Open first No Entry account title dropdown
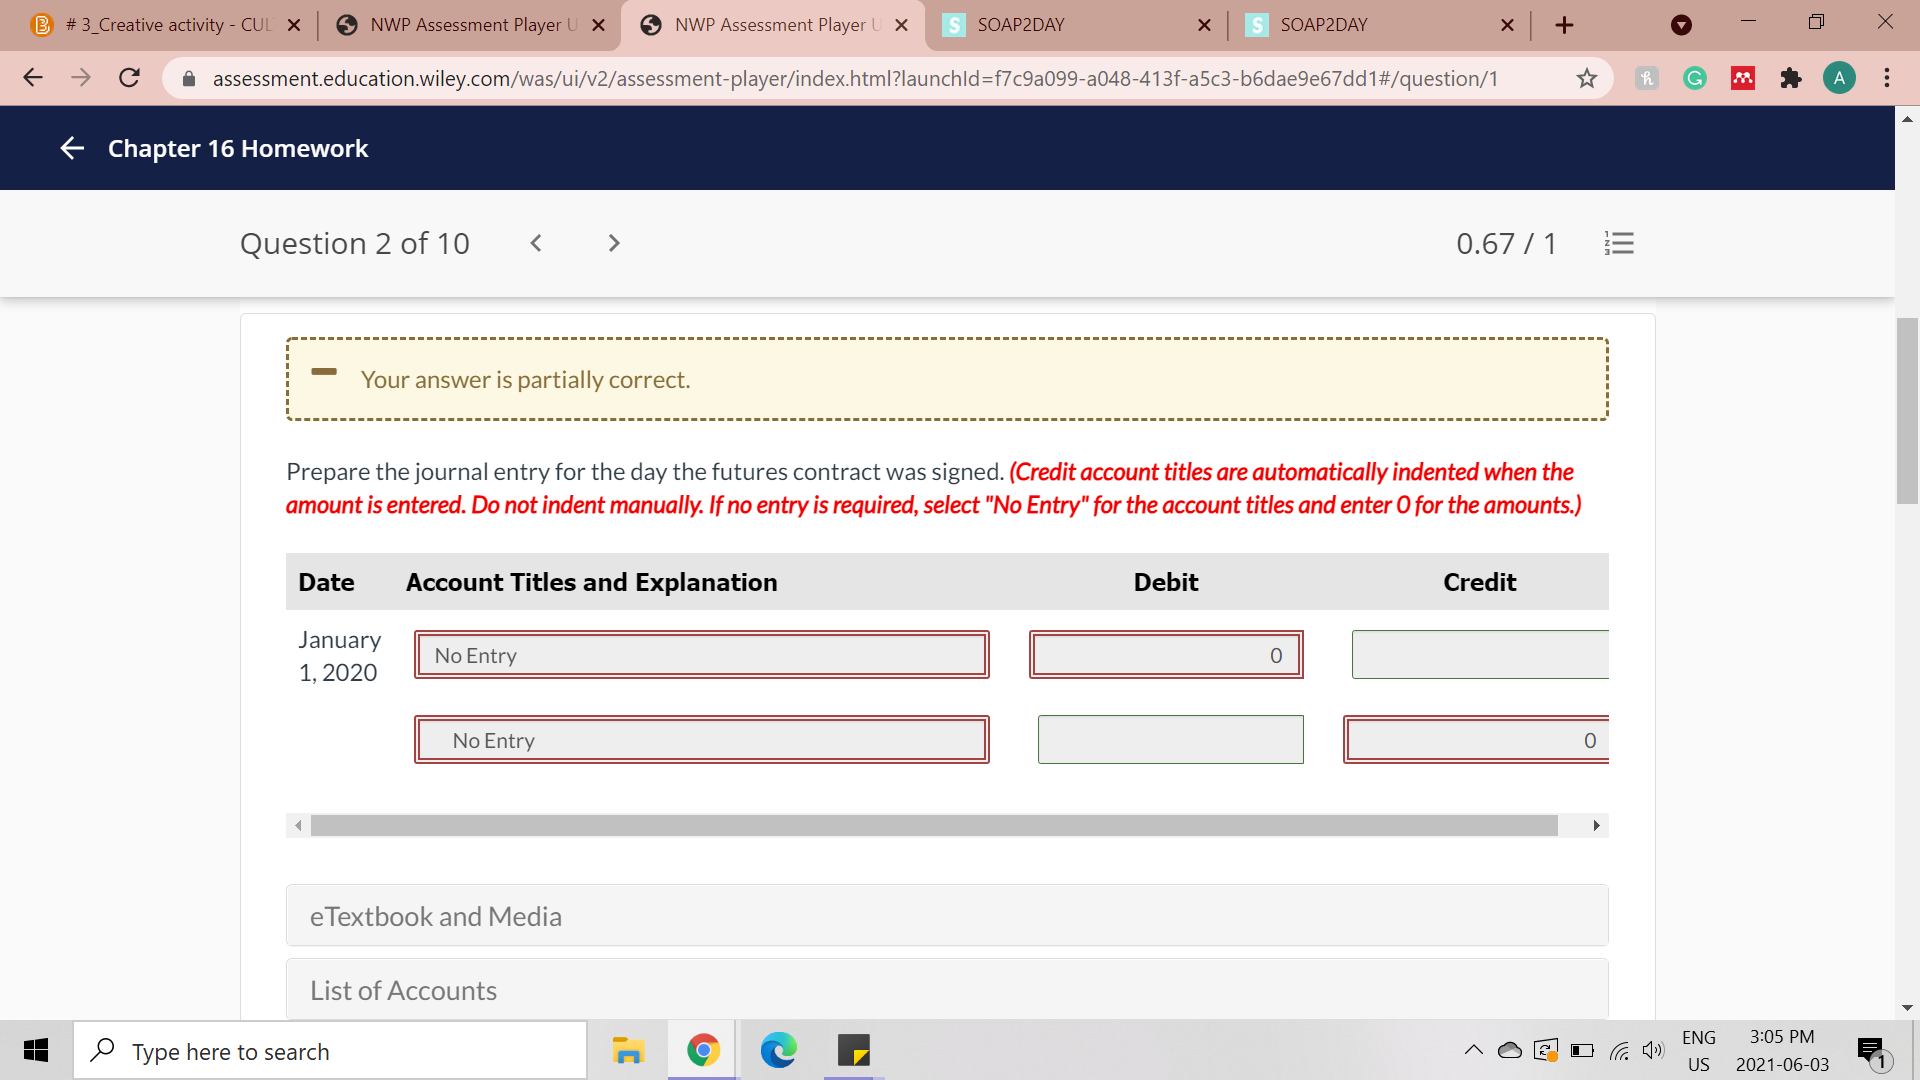This screenshot has width=1920, height=1080. point(701,655)
